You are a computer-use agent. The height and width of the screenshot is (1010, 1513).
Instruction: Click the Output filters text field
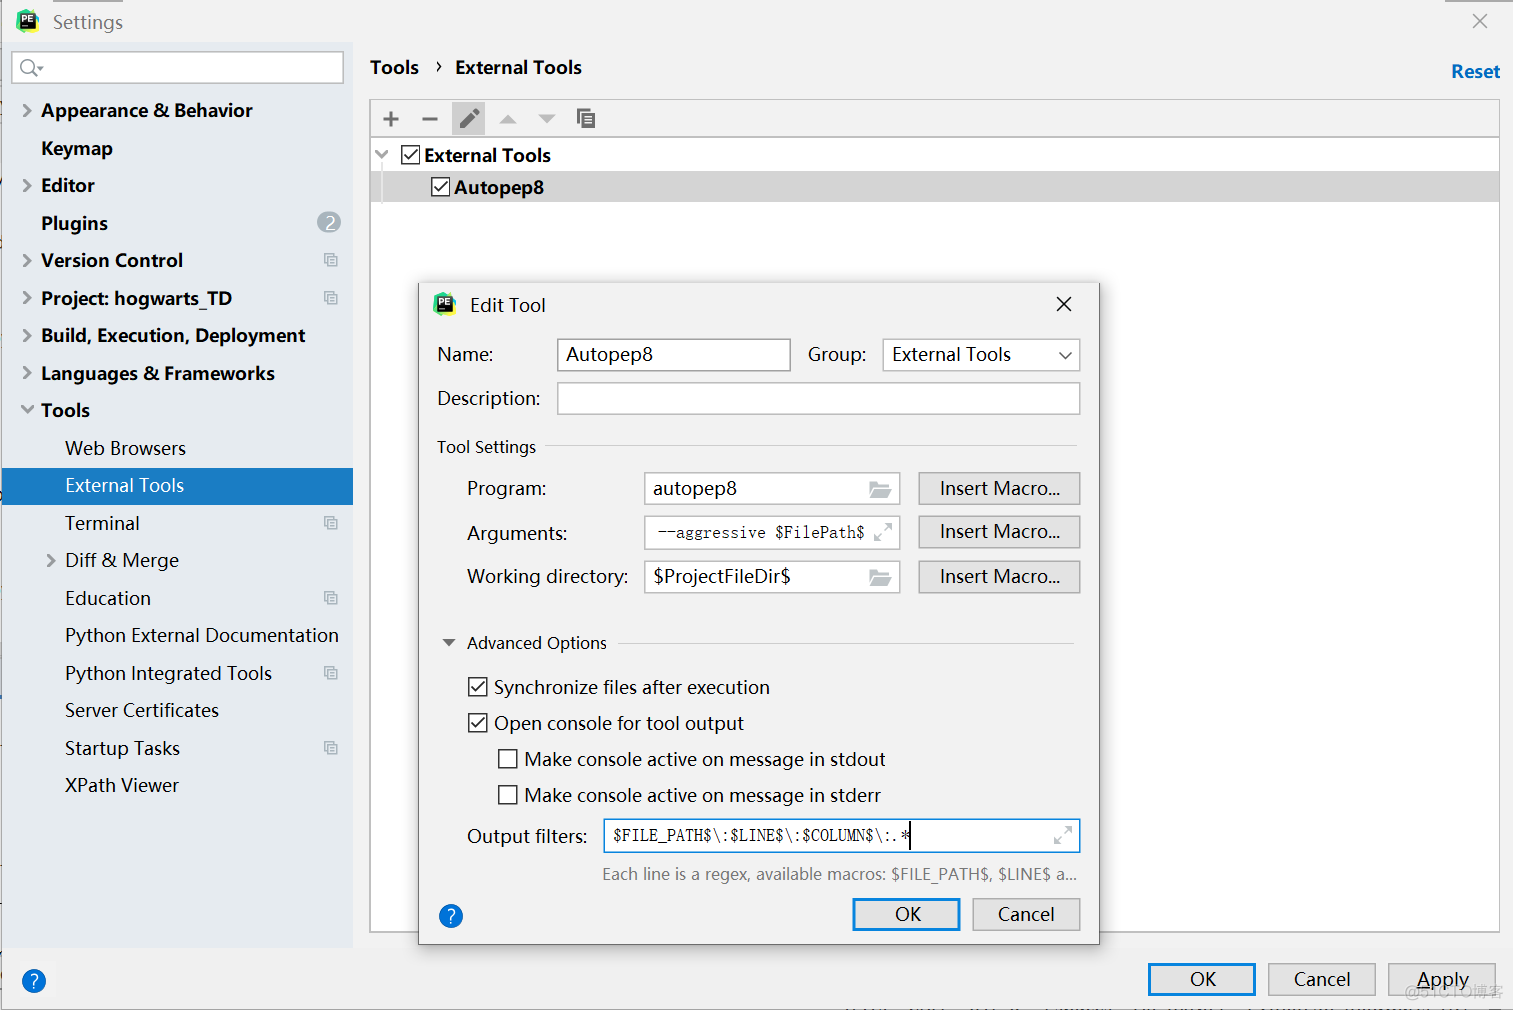[841, 835]
